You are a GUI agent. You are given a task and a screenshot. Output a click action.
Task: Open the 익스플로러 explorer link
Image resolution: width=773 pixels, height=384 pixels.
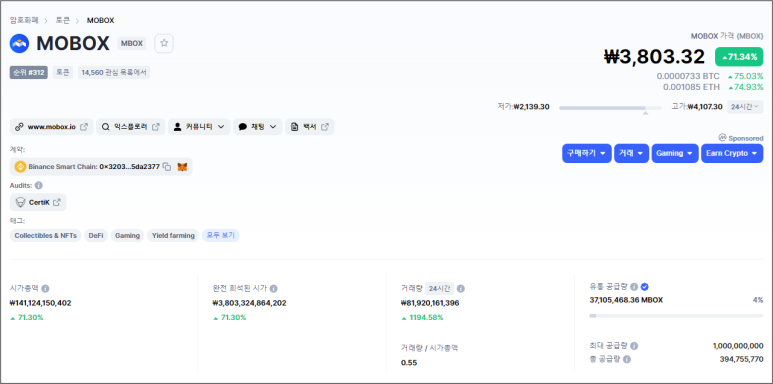[131, 127]
